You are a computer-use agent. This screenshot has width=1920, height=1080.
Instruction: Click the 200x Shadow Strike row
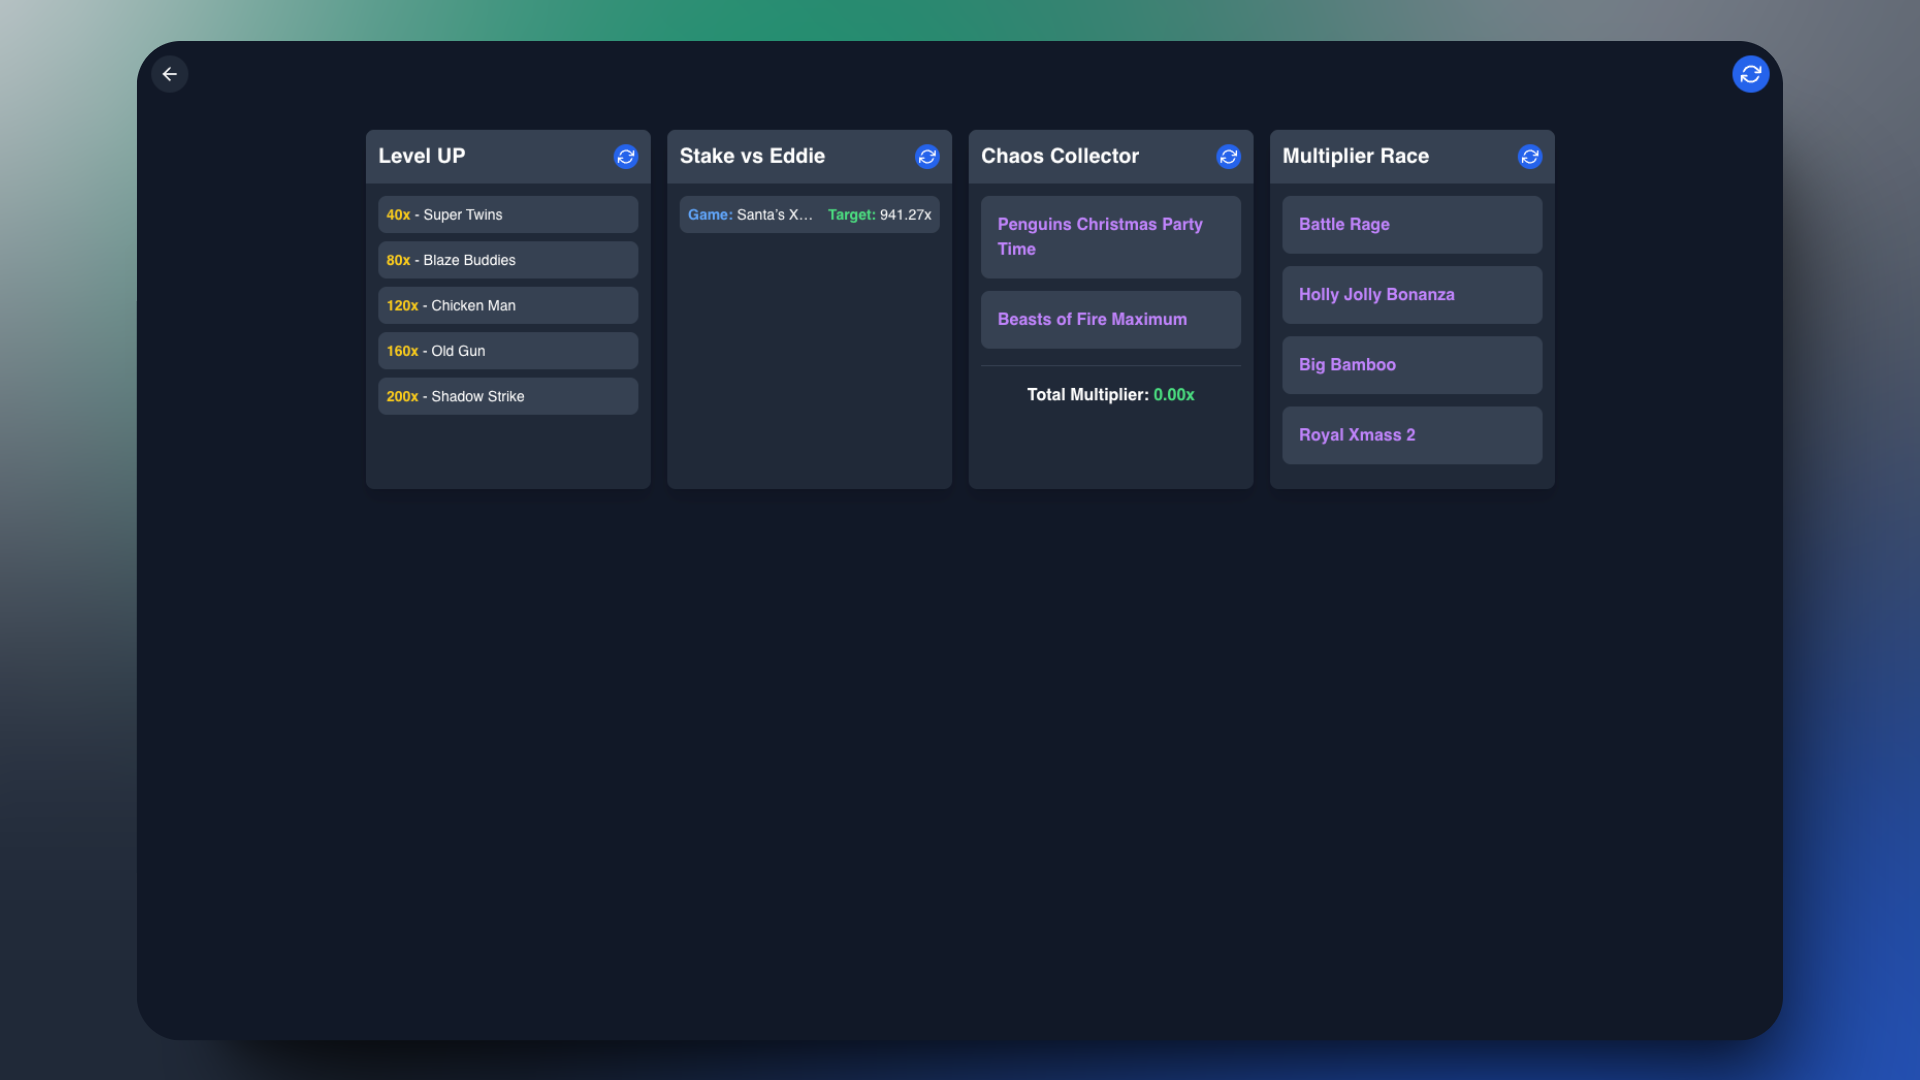507,397
